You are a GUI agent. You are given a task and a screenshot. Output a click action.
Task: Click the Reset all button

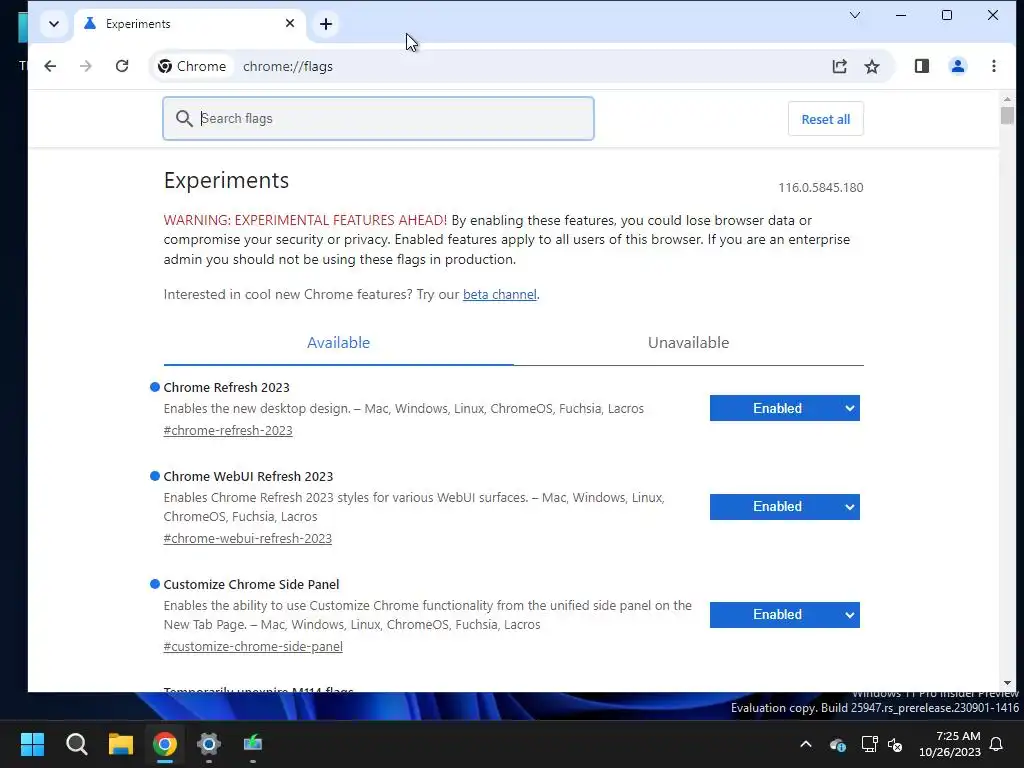[x=825, y=119]
